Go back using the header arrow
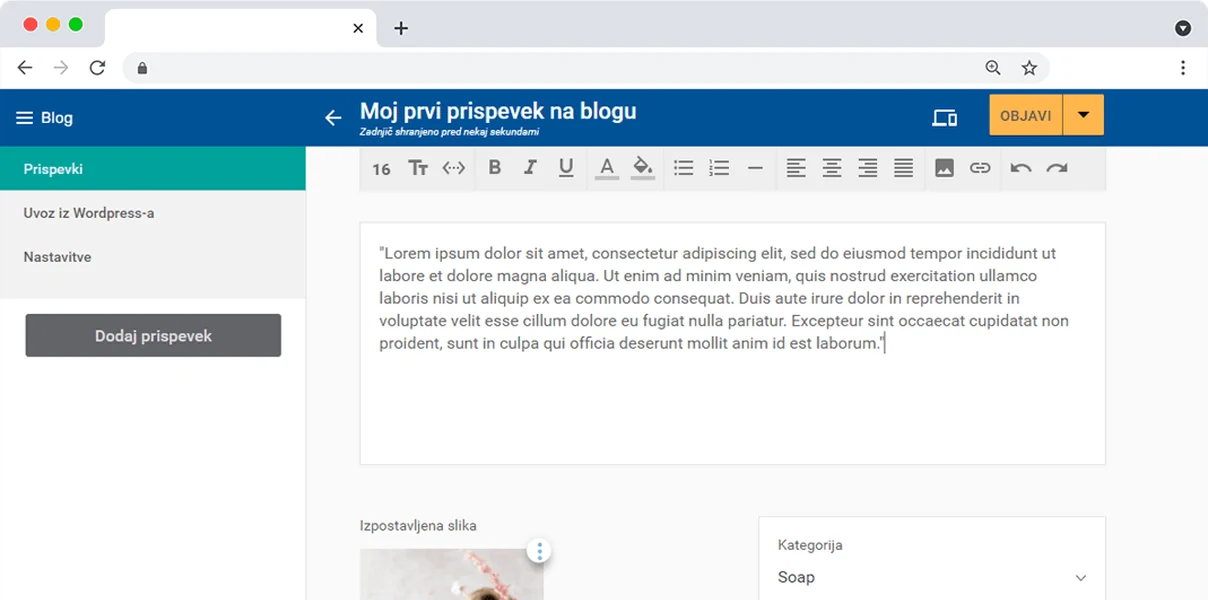The image size is (1208, 600). tap(333, 118)
